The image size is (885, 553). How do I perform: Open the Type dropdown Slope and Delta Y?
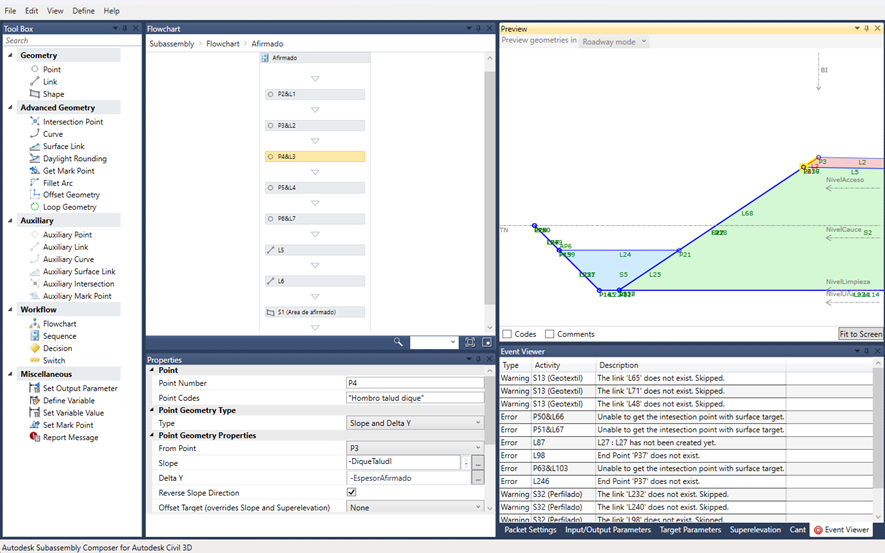point(415,423)
